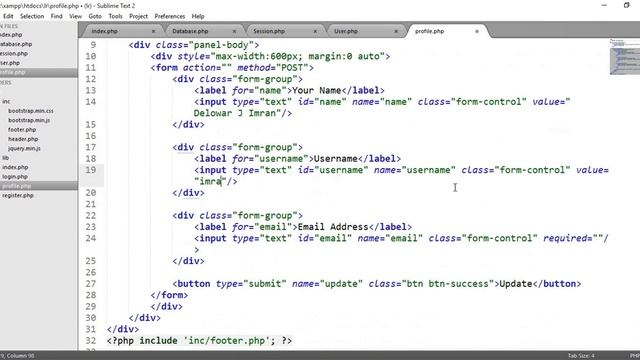640x360 pixels.
Task: Open the Help menu
Action: pyautogui.click(x=198, y=16)
